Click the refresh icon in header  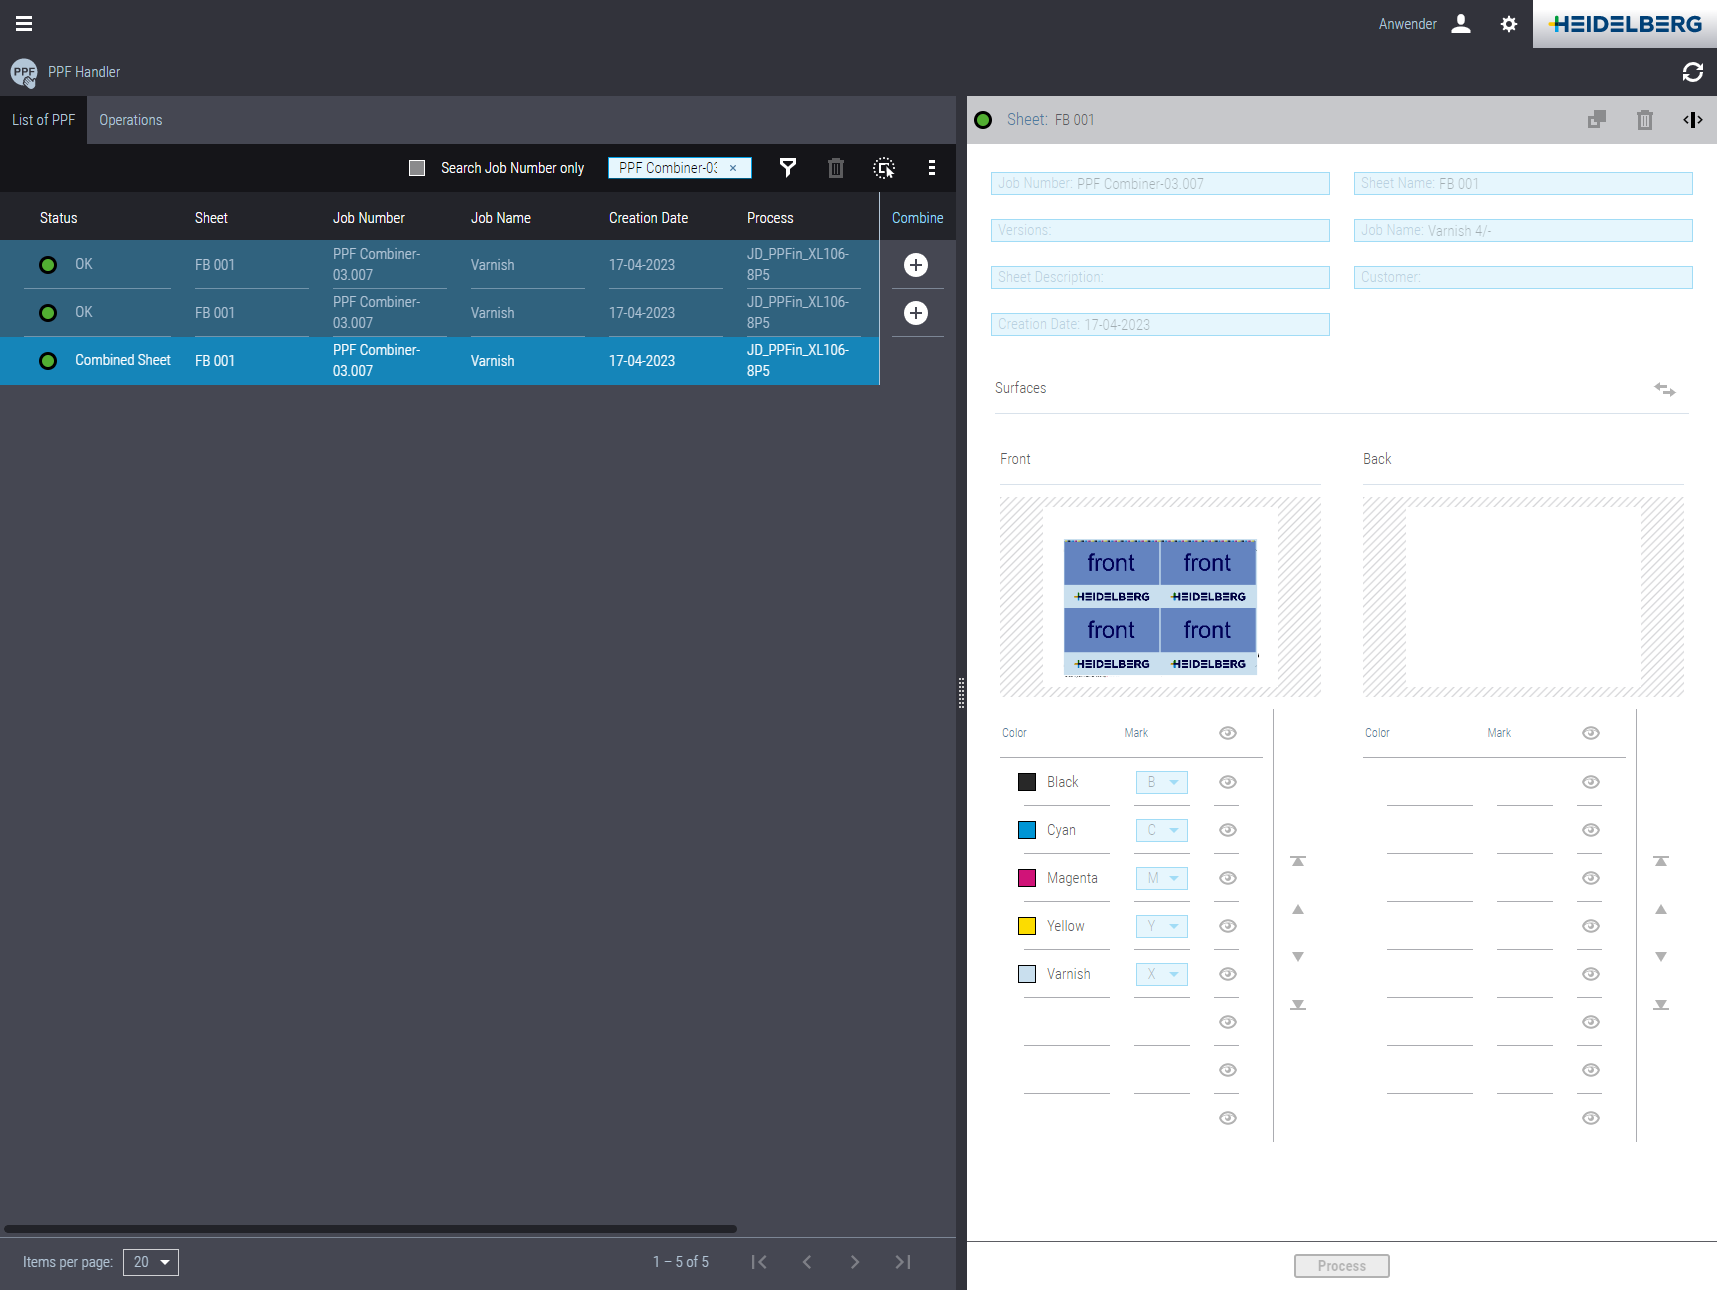click(1692, 72)
